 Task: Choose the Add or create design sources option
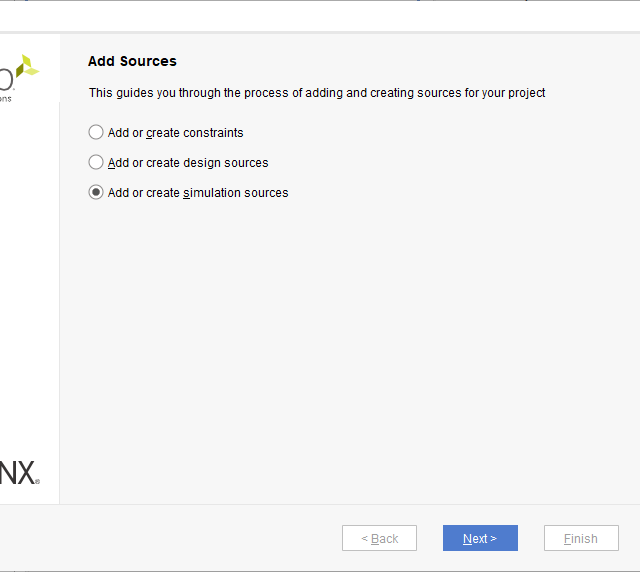96,162
